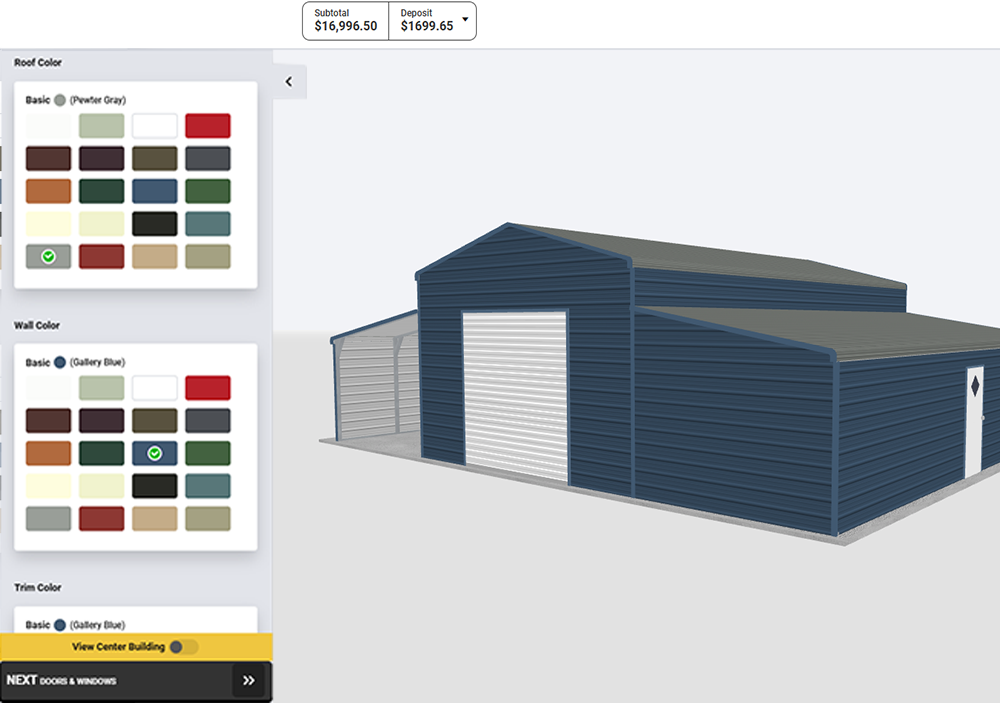Click the Deposit amount $1699.65

[426, 26]
